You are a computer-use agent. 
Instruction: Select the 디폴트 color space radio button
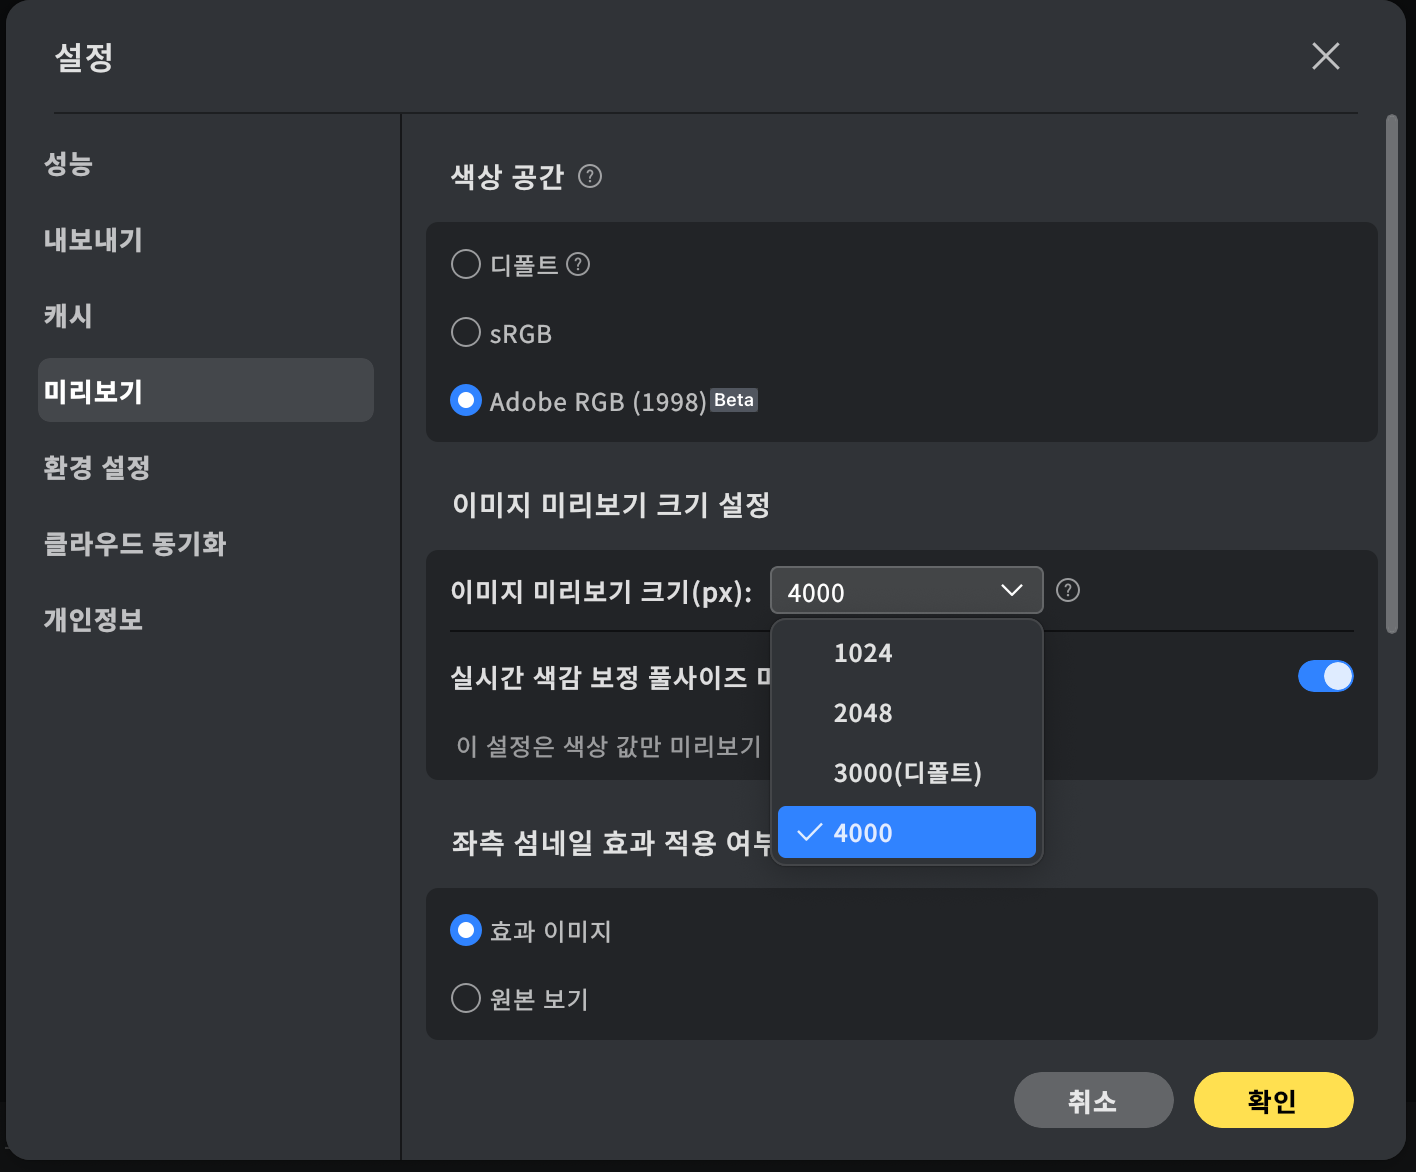pos(466,265)
